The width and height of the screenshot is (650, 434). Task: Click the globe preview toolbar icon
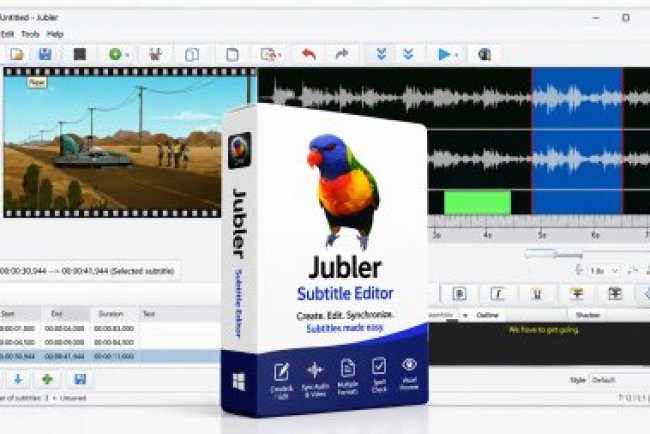click(484, 54)
